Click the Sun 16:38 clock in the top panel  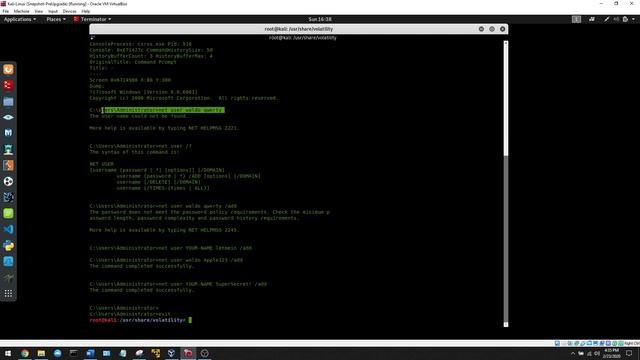tap(320, 19)
